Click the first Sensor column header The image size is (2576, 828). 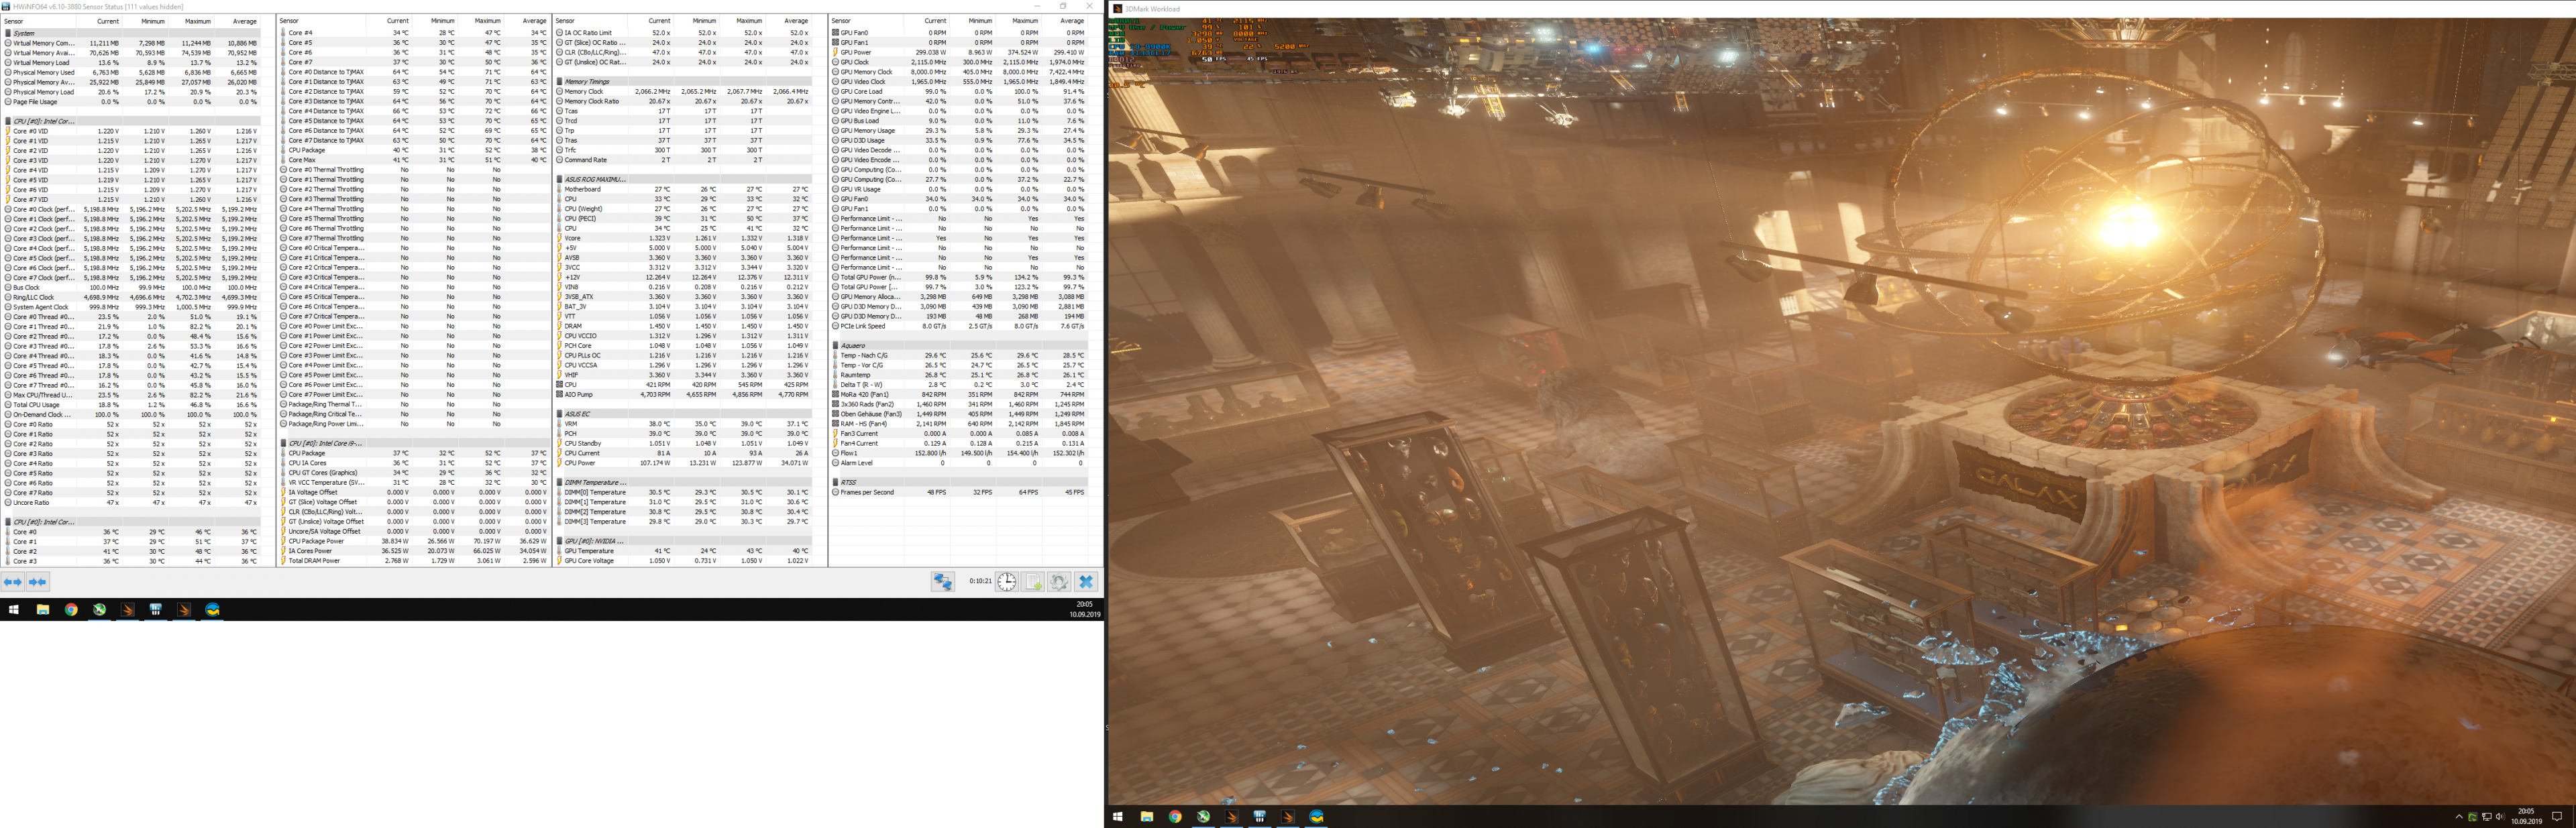[x=14, y=21]
